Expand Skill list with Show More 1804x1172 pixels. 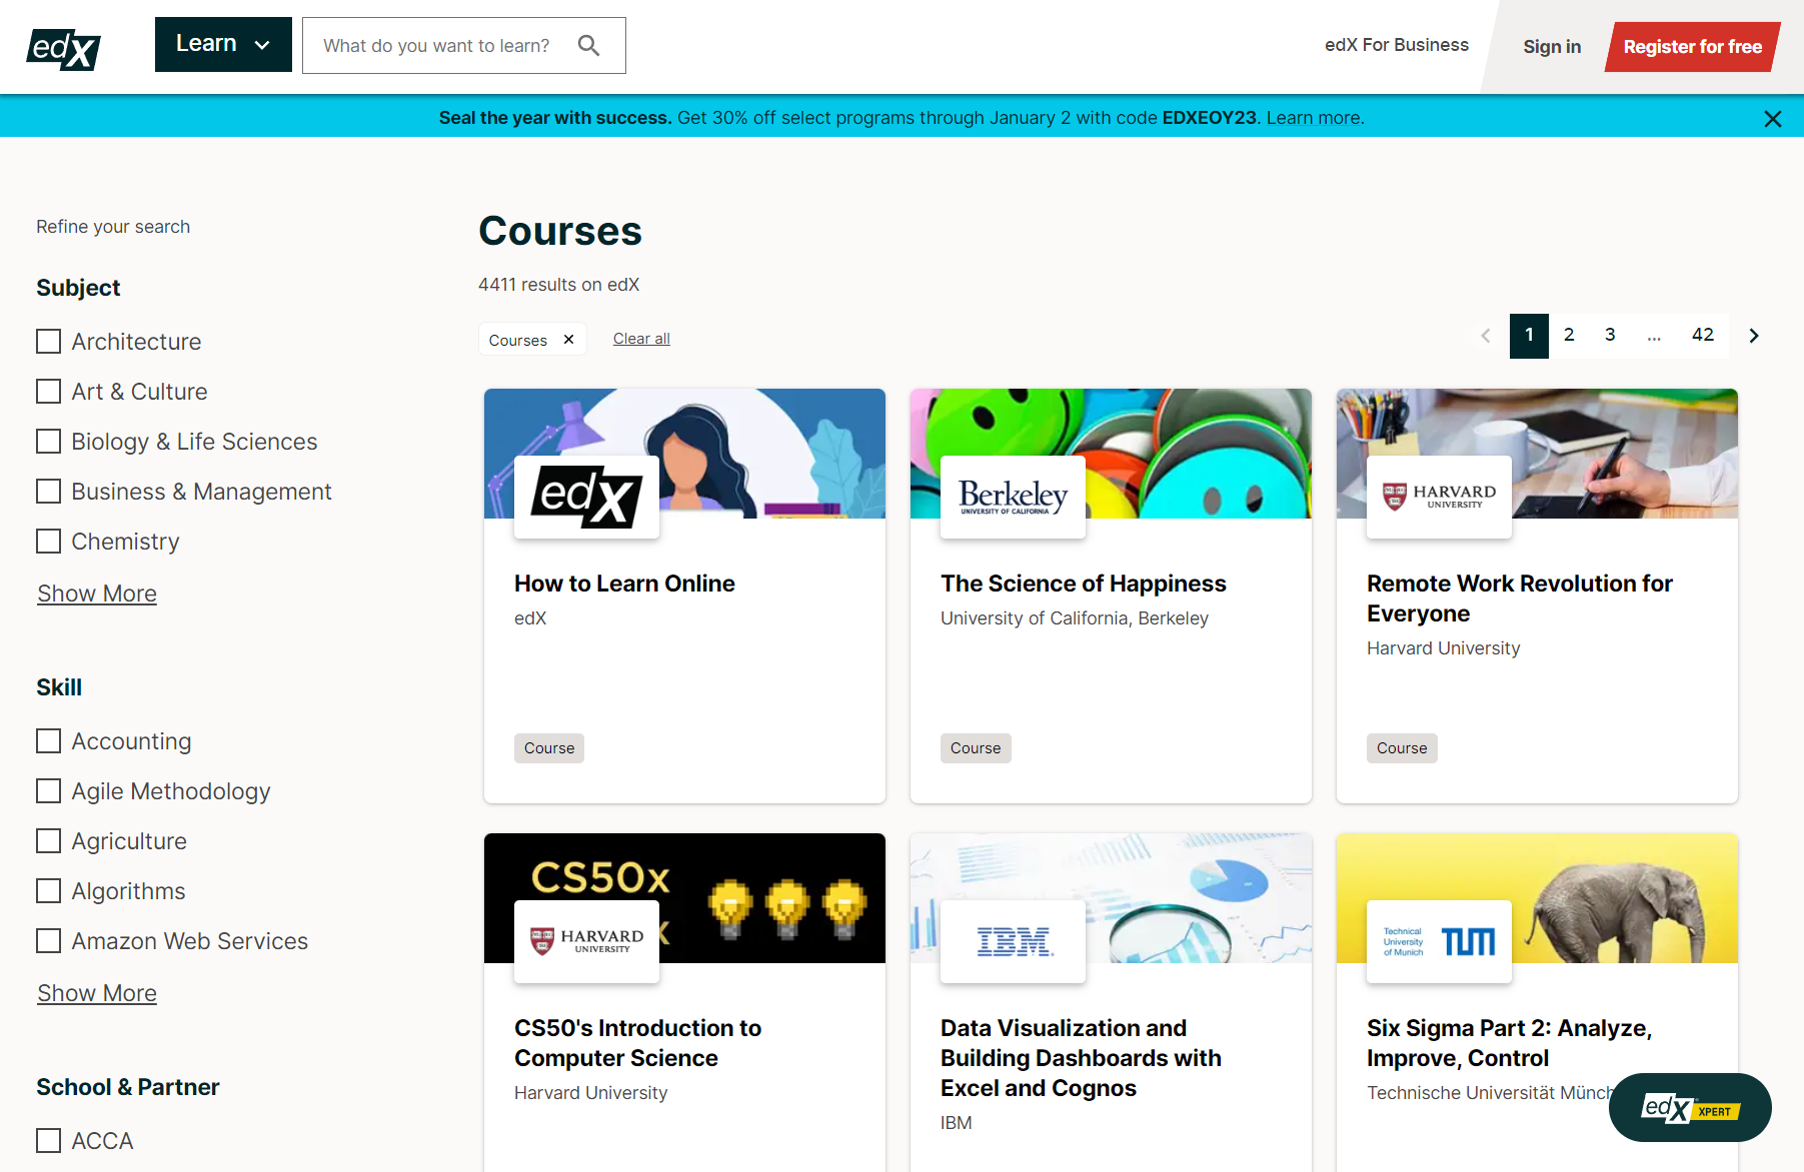click(x=97, y=994)
